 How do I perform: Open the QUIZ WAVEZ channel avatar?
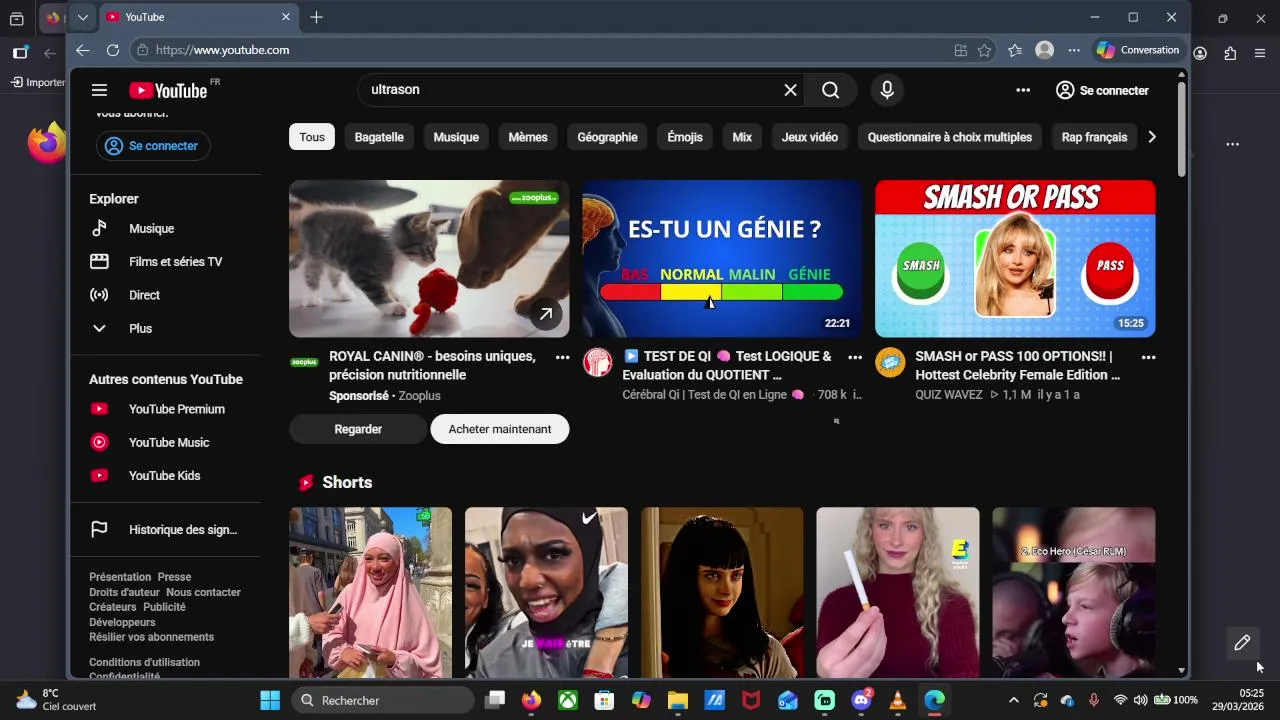[890, 362]
